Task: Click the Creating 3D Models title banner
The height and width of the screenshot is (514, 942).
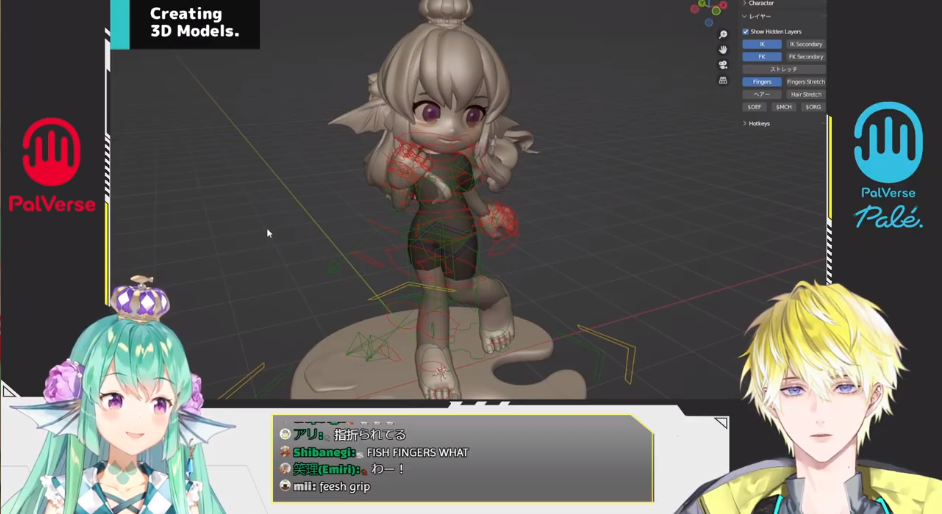Action: [x=185, y=24]
